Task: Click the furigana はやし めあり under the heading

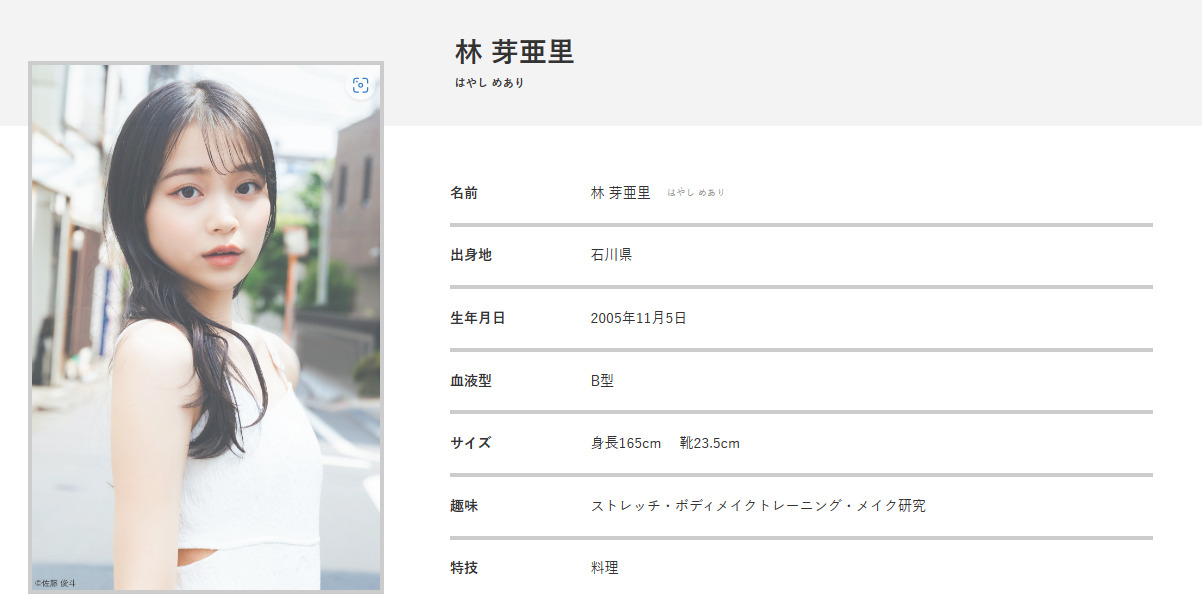Action: coord(489,83)
